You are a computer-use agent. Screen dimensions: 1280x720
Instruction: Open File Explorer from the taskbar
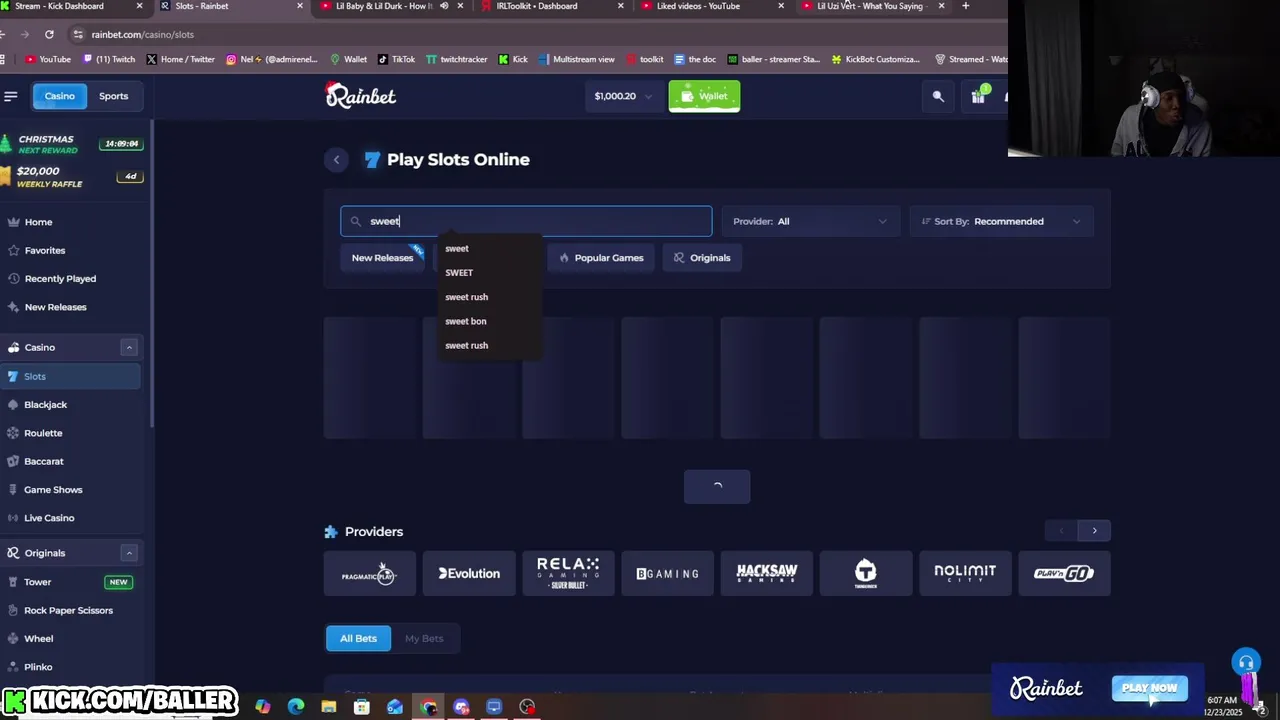point(328,707)
